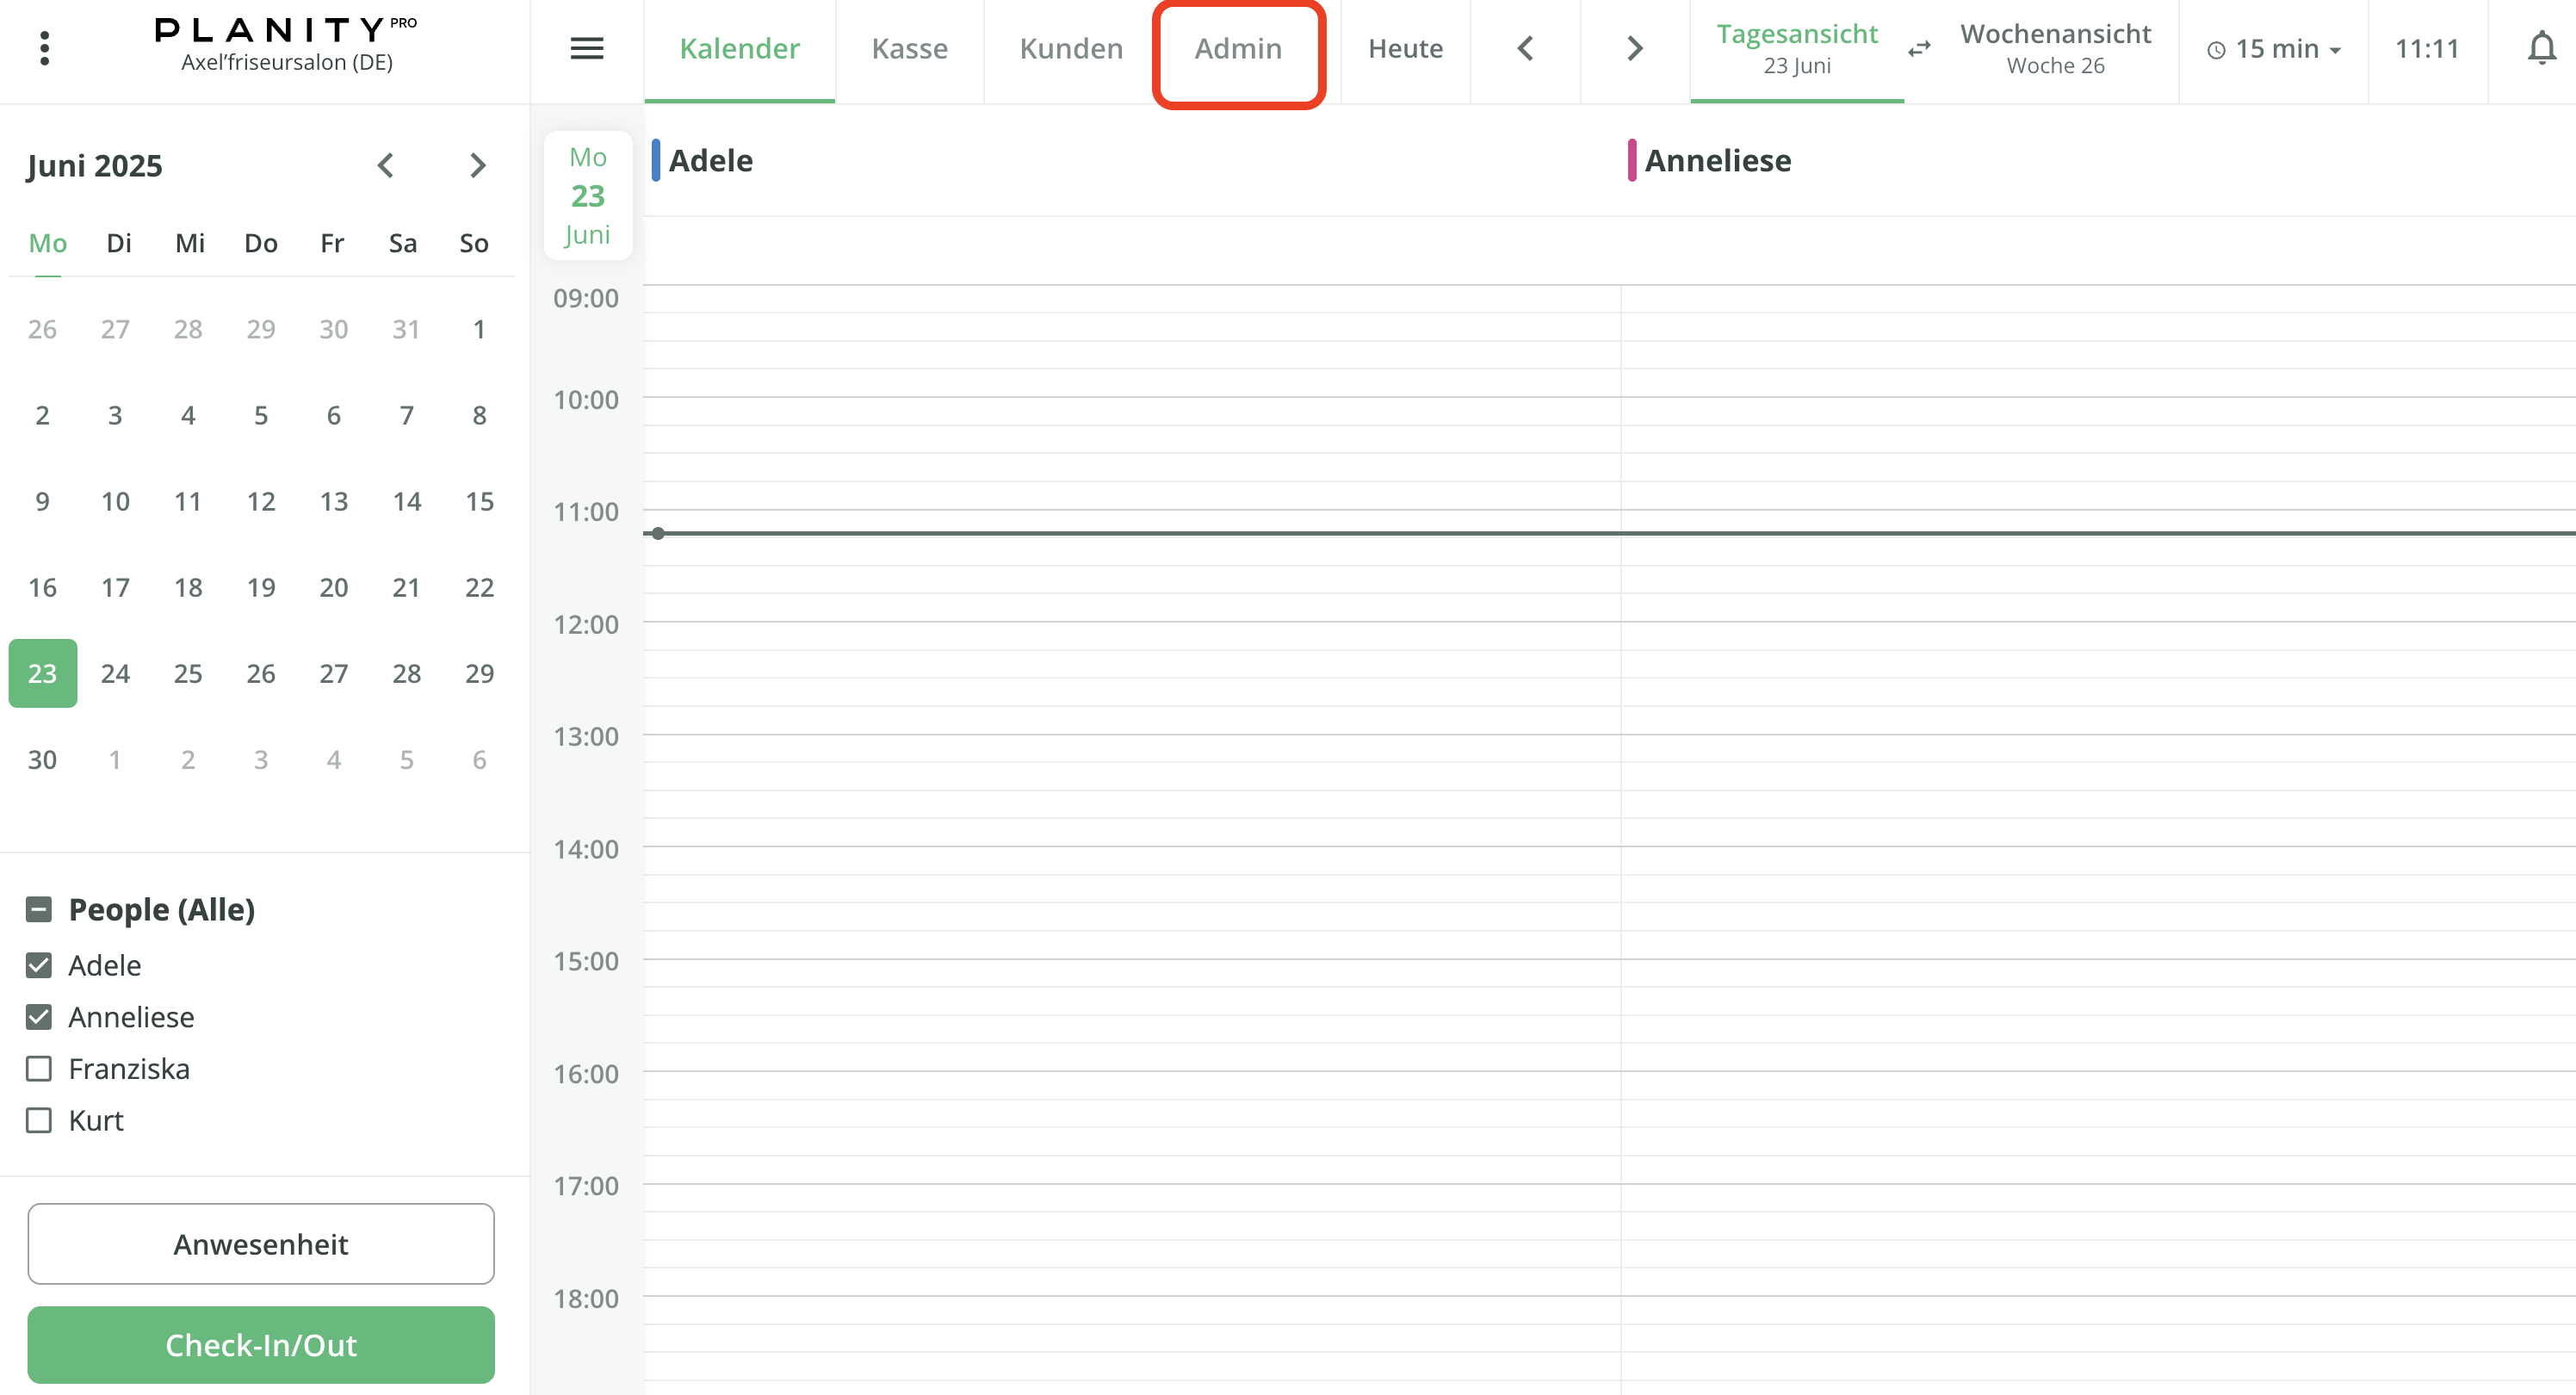The image size is (2576, 1395).
Task: Open the three-dot options menu
Action: (x=44, y=47)
